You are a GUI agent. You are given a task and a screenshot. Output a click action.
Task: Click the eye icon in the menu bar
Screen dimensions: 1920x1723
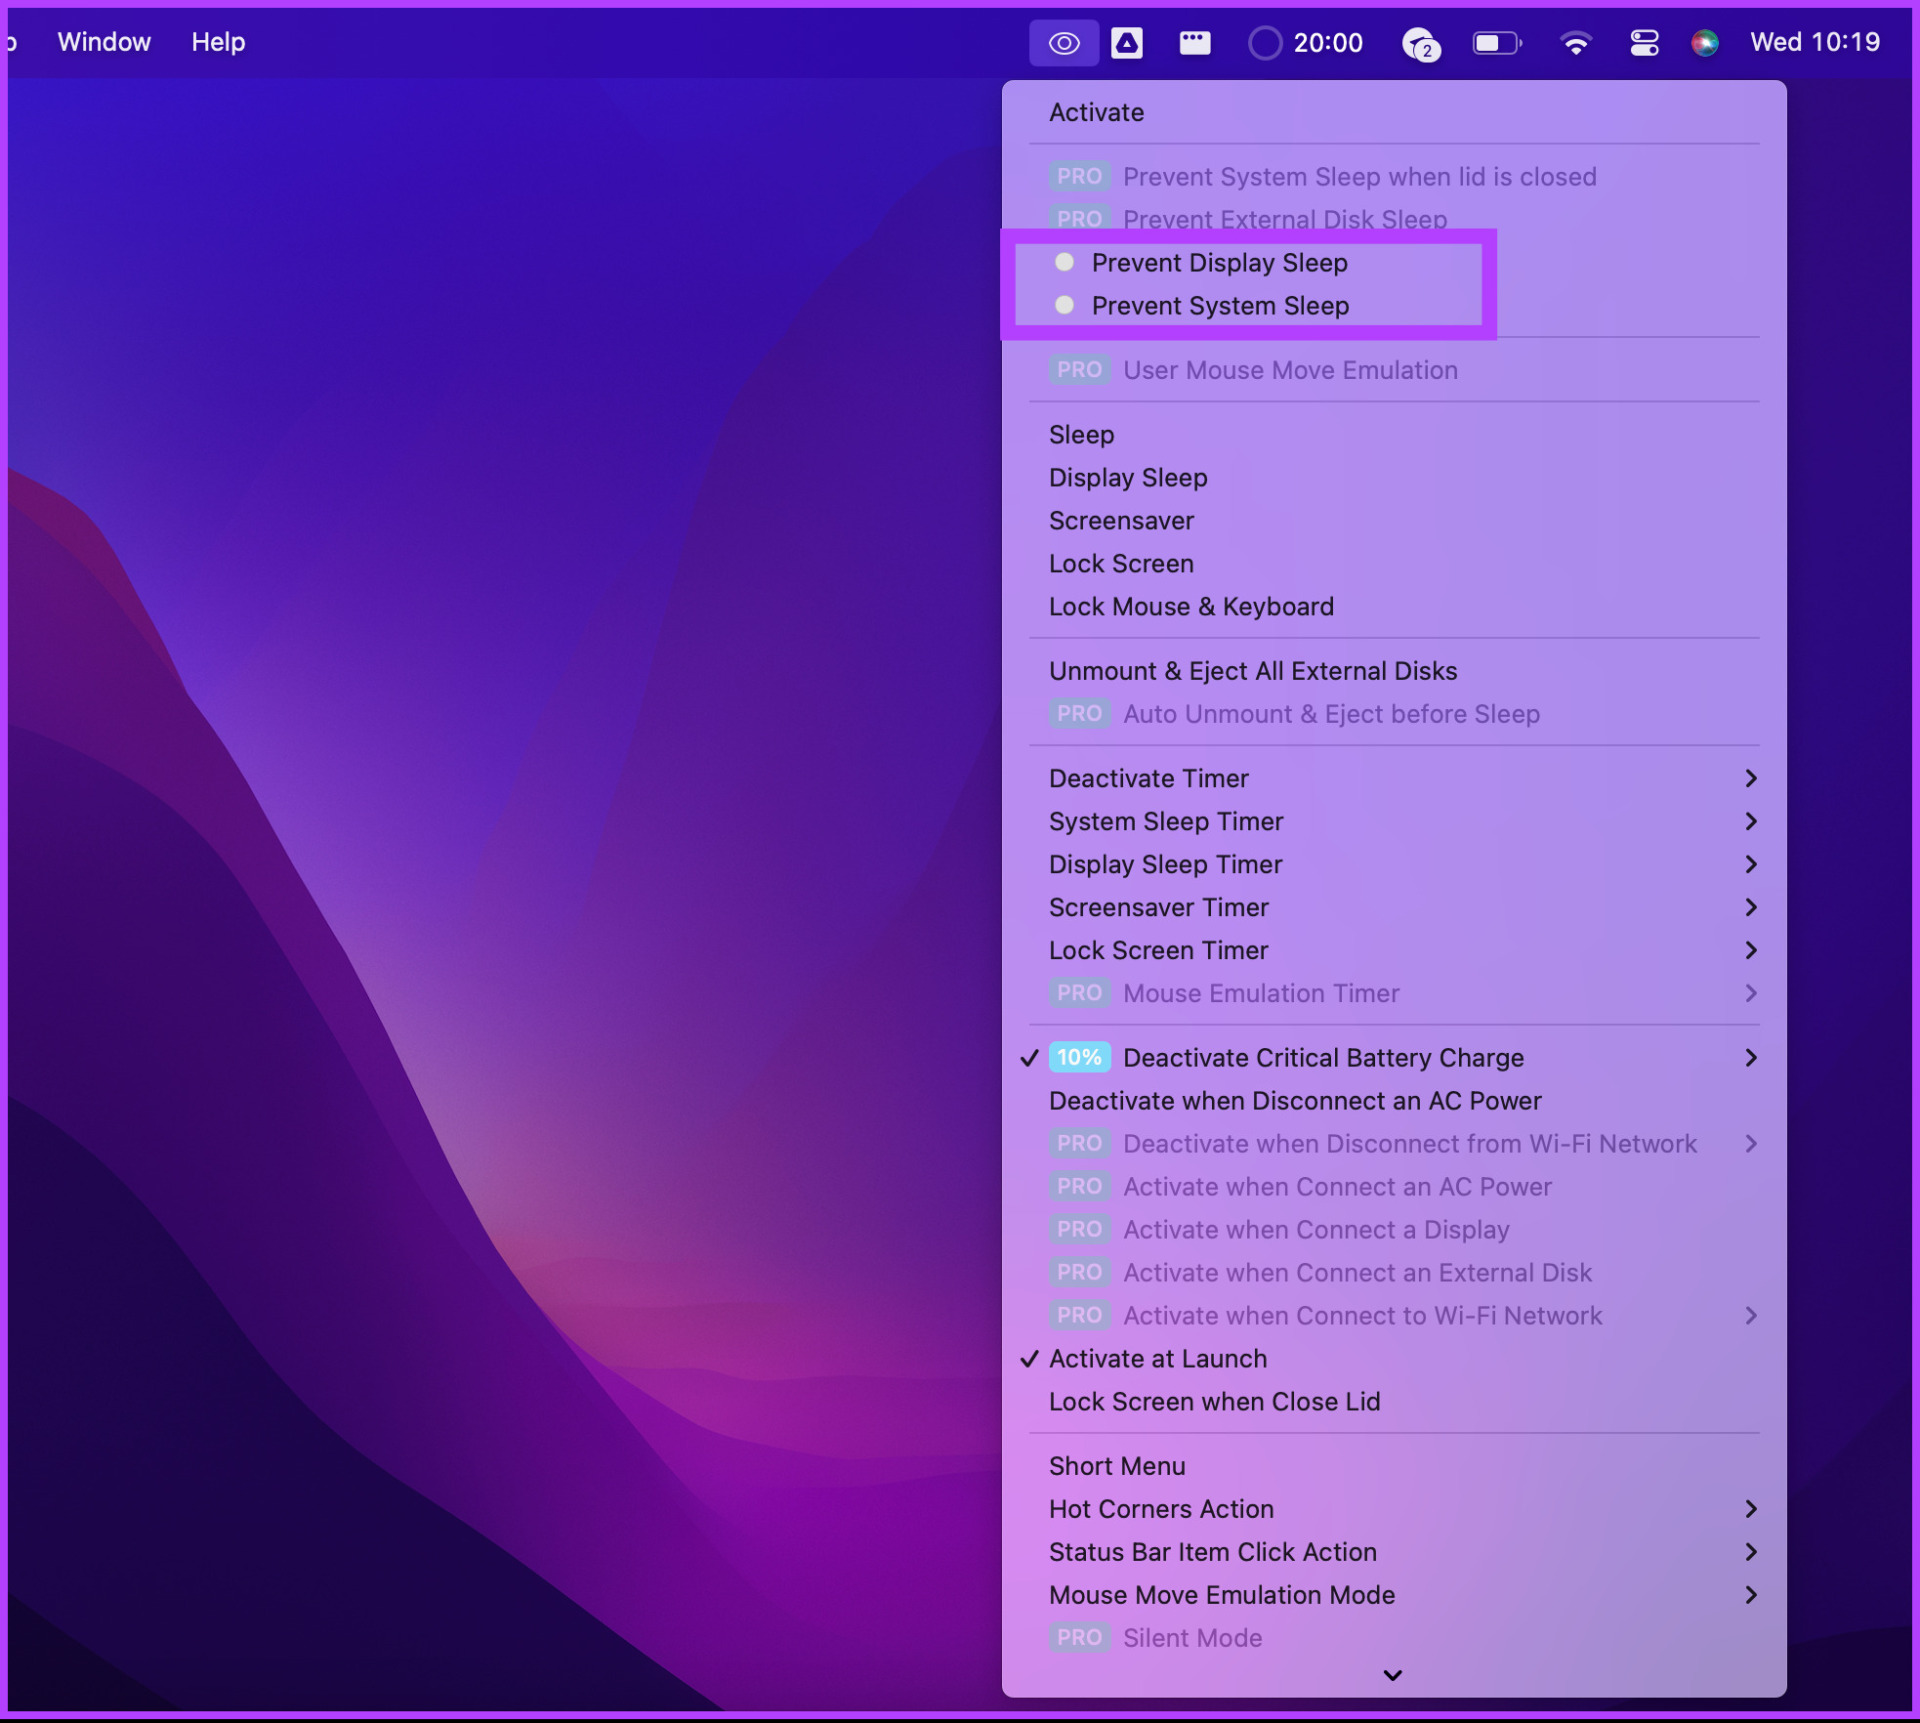pos(1063,42)
